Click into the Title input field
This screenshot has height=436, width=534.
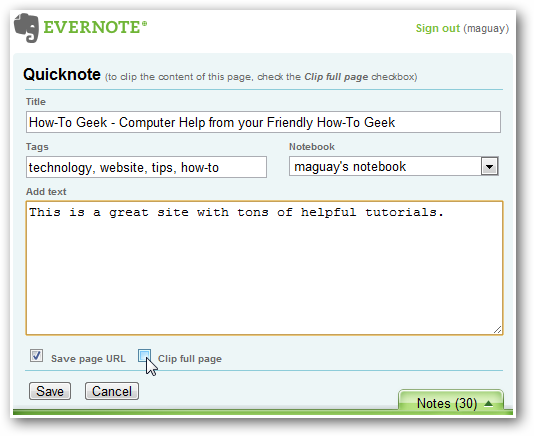click(x=263, y=122)
